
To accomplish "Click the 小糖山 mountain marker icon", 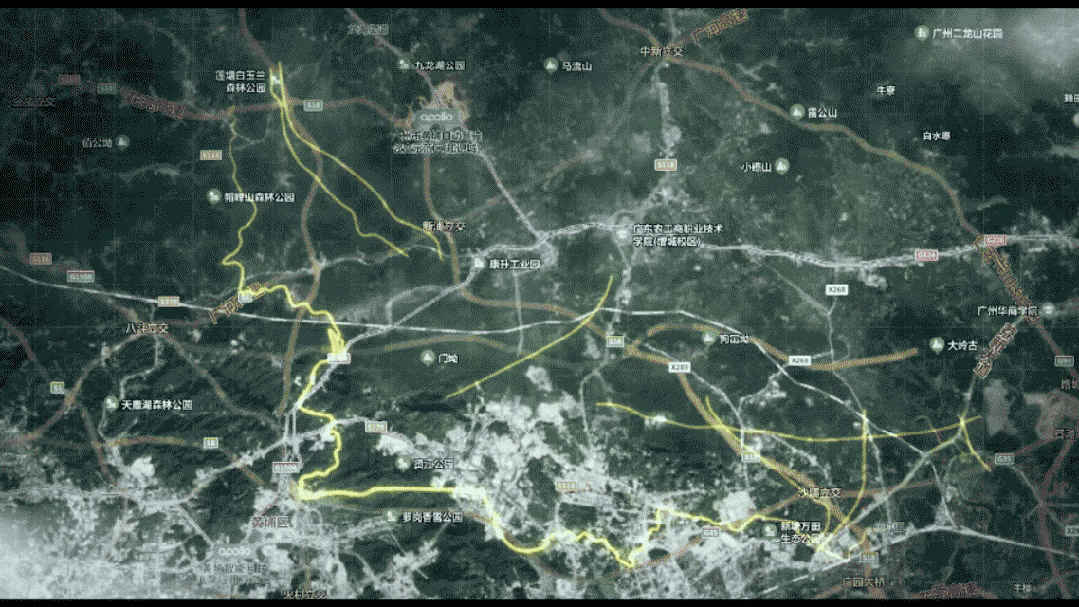I will point(783,165).
